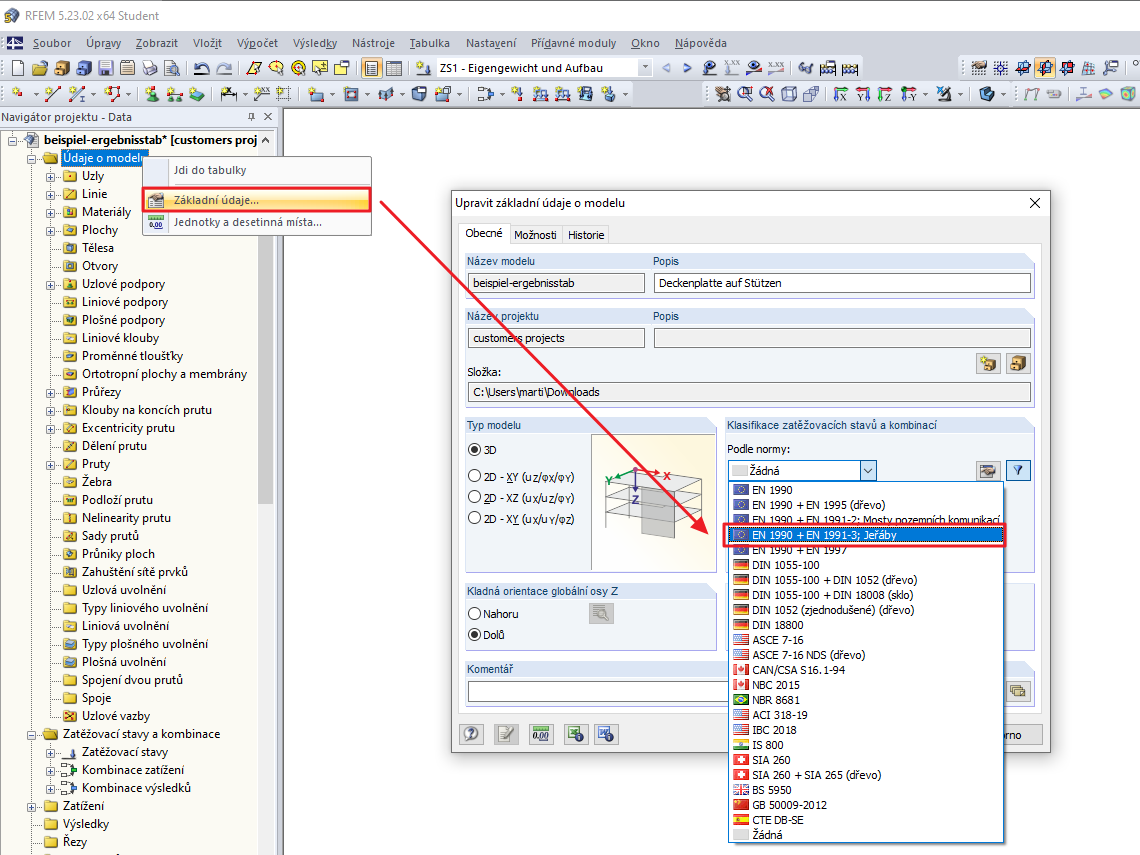The image size is (1140, 855).
Task: Toggle wireframe display model icon
Action: pos(789,94)
